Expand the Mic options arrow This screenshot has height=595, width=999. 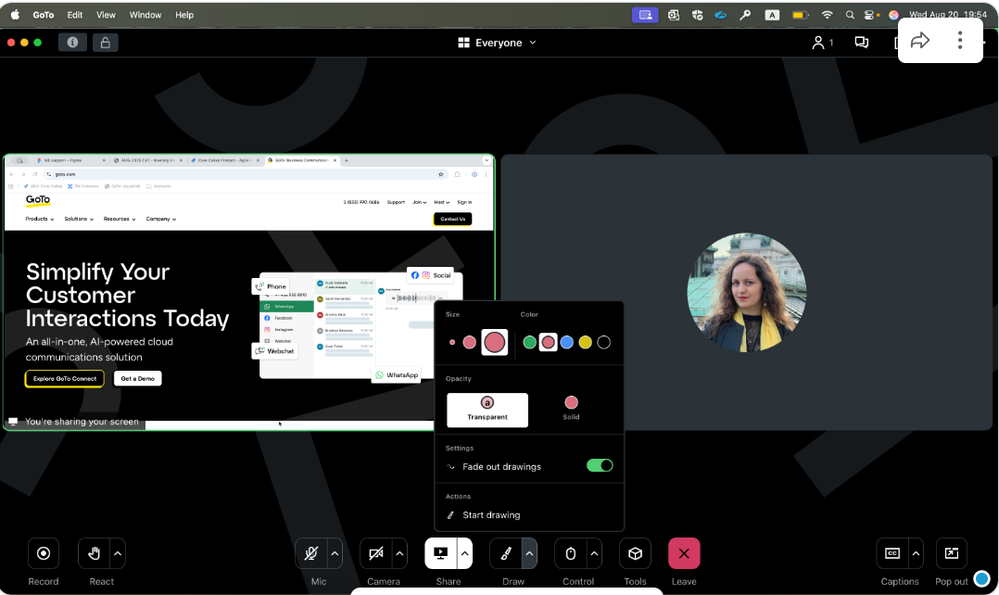(x=335, y=553)
